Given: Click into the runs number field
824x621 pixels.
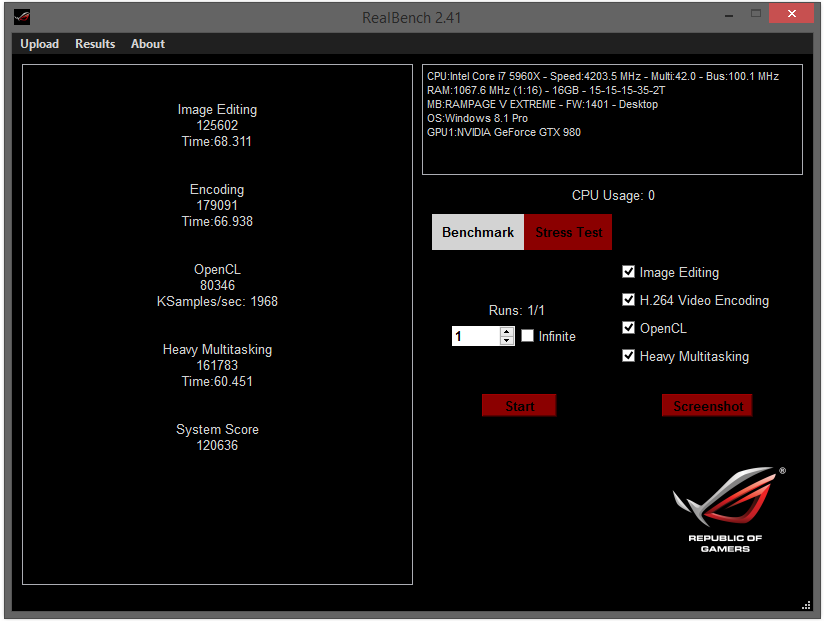Looking at the screenshot, I should (476, 336).
